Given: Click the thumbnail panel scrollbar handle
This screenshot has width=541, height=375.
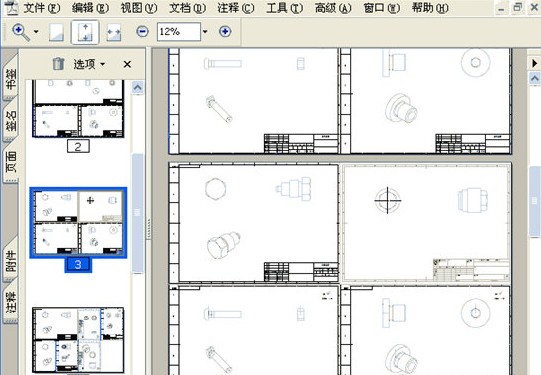Looking at the screenshot, I should point(138,213).
